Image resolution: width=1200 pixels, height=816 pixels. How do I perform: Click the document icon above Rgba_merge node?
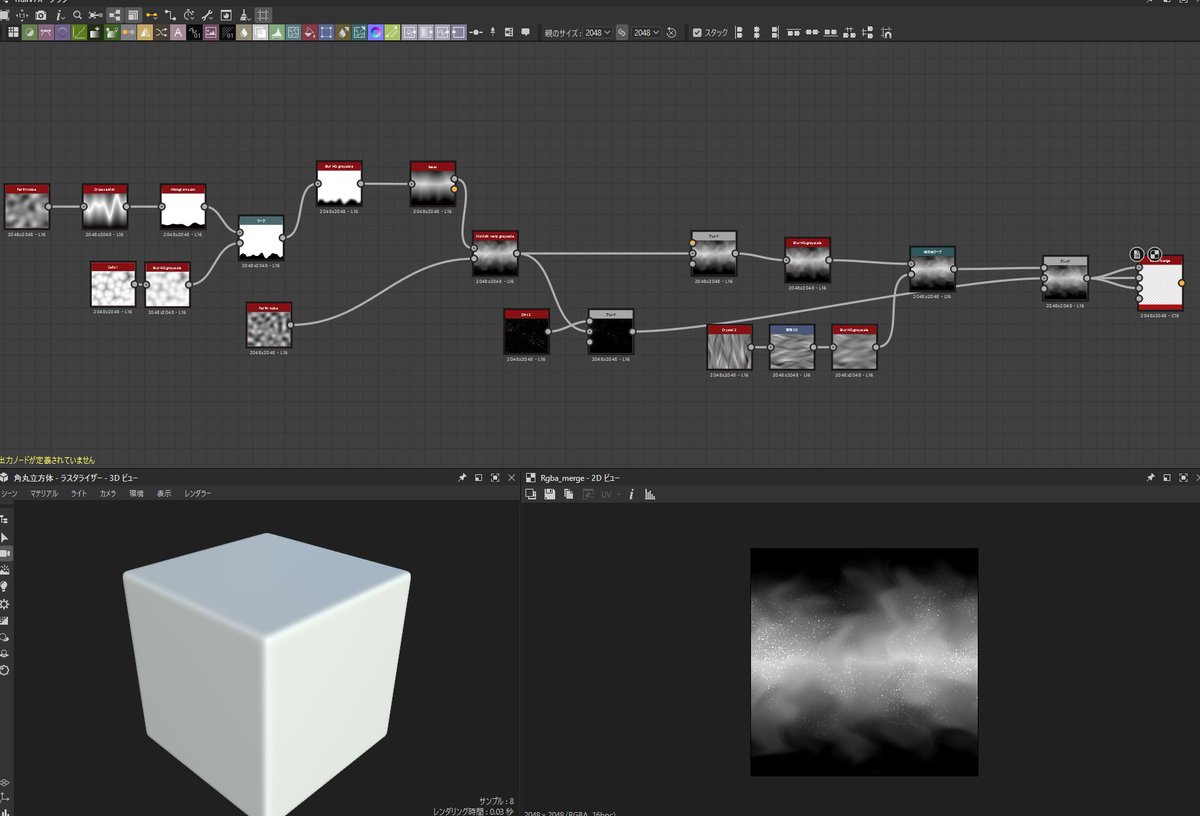coord(1137,255)
